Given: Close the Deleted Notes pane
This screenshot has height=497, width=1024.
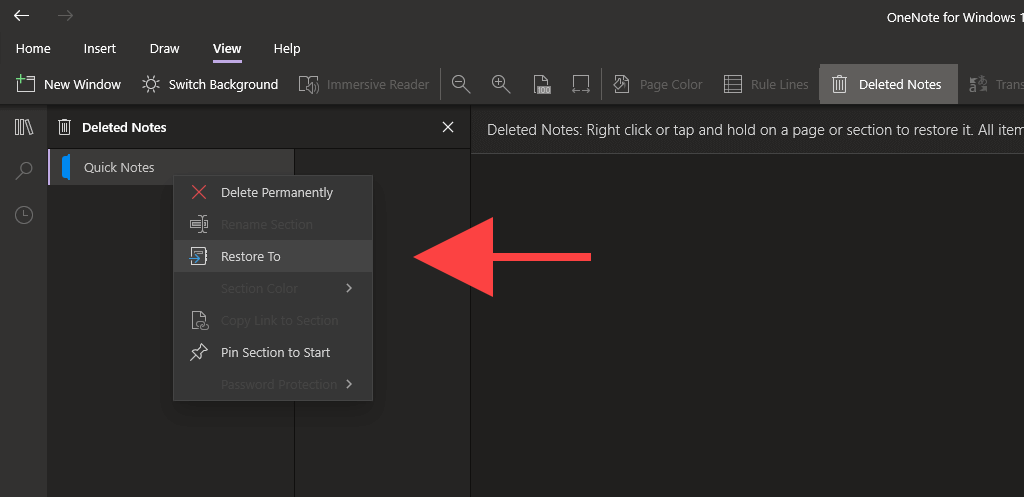Looking at the screenshot, I should (448, 127).
